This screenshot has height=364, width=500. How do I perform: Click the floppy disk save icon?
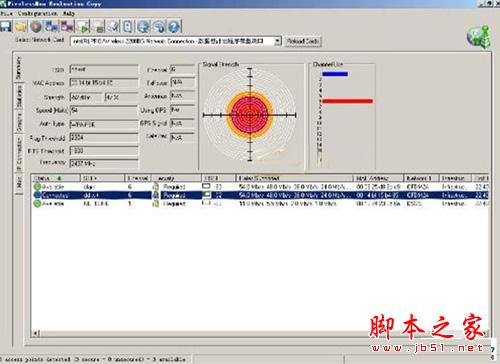[x=6, y=26]
